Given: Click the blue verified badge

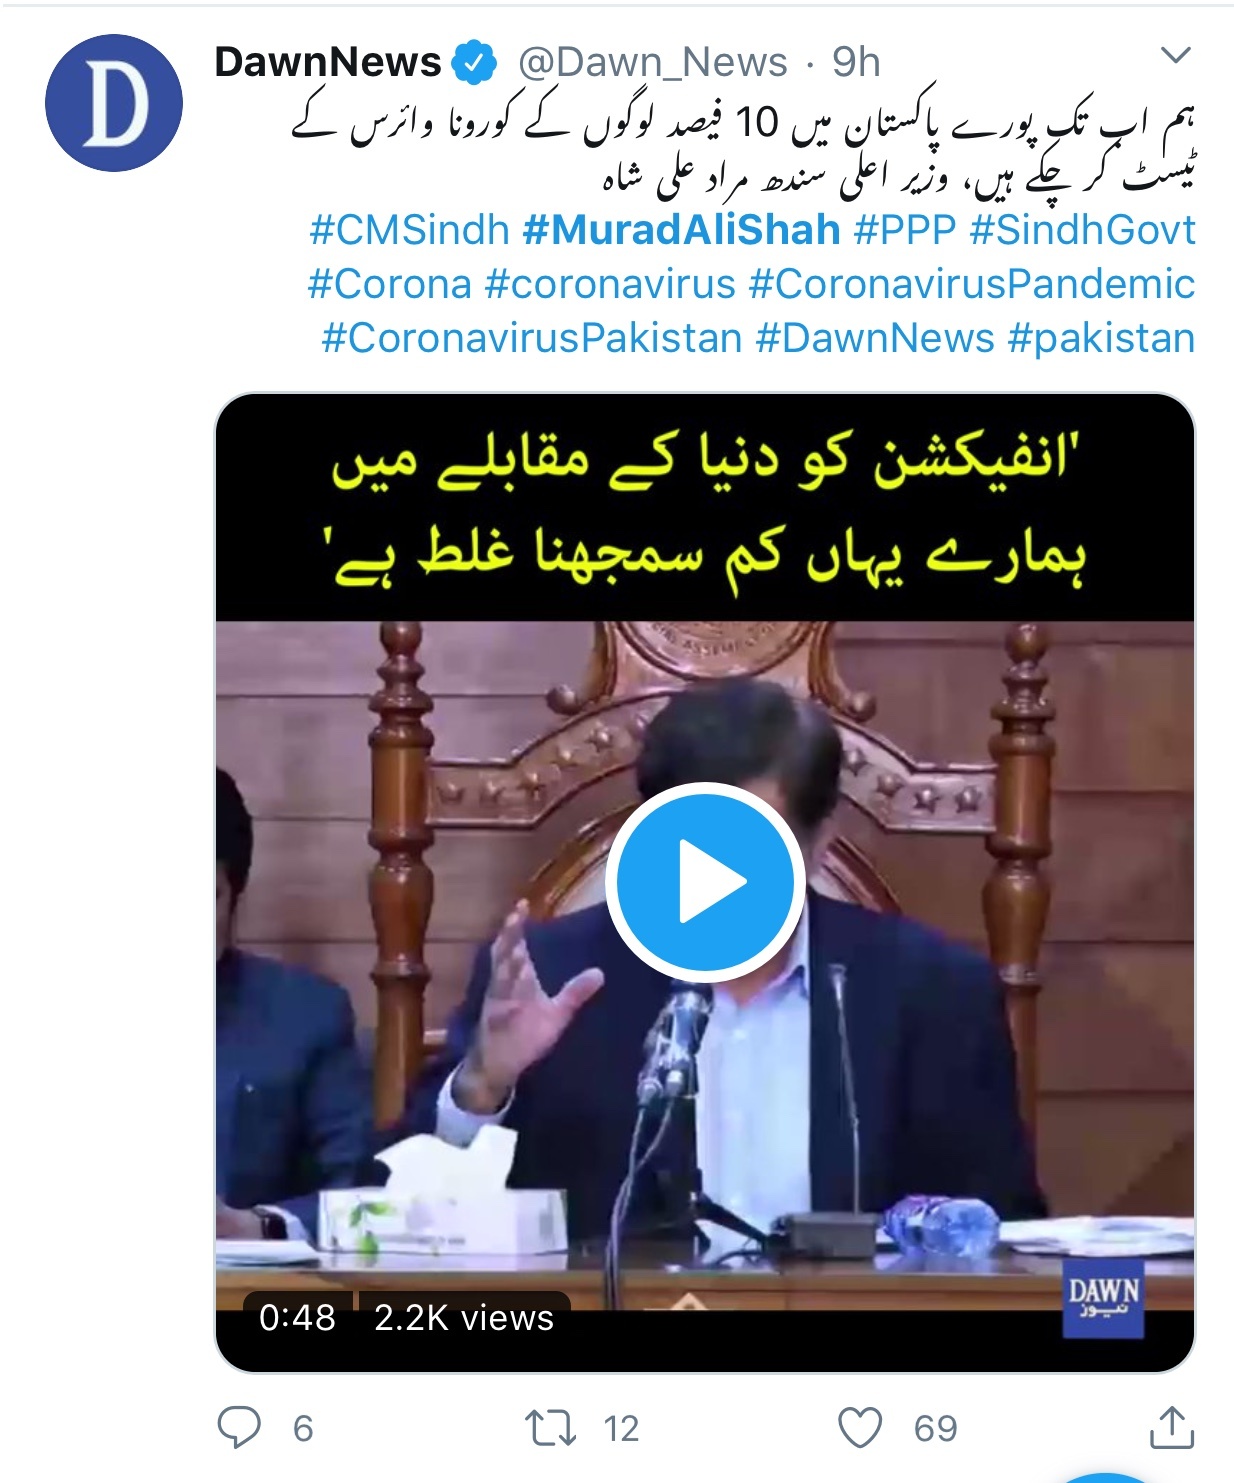Looking at the screenshot, I should [x=475, y=62].
